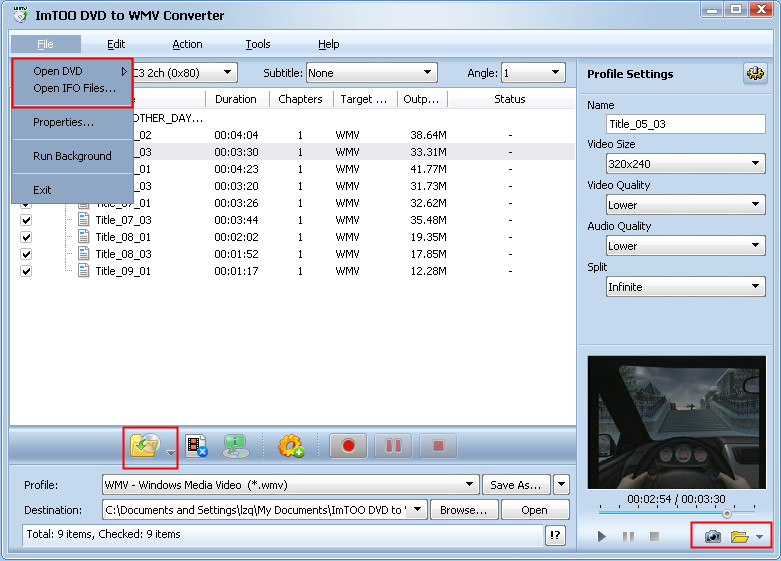Select Properties in the File menu
This screenshot has height=561, width=781.
tap(73, 122)
